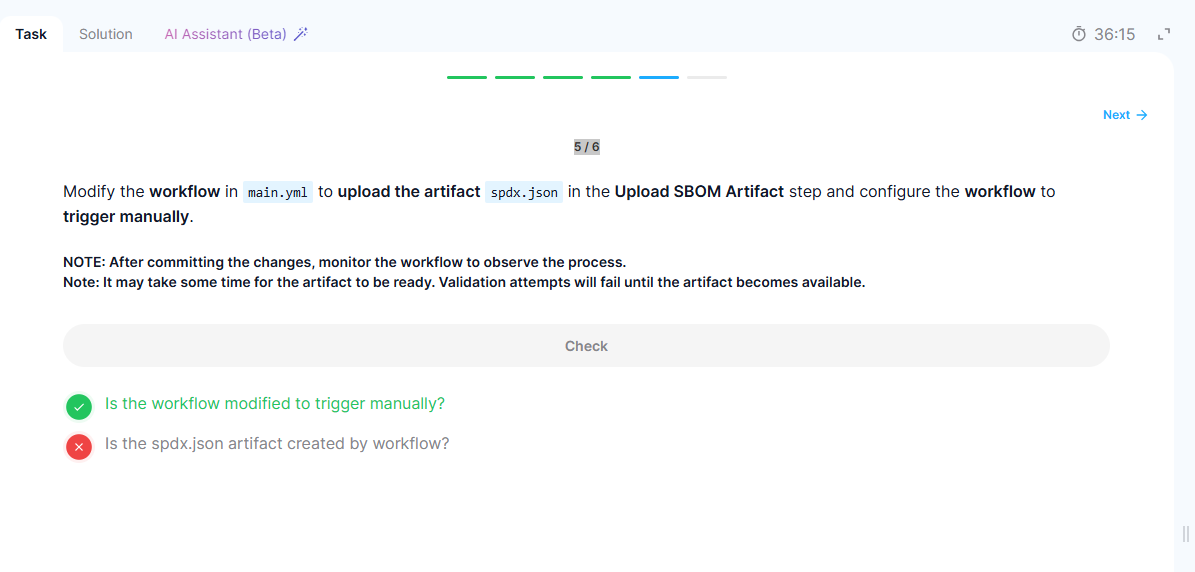Switch to the Task tab
Image resolution: width=1195 pixels, height=572 pixels.
[31, 34]
